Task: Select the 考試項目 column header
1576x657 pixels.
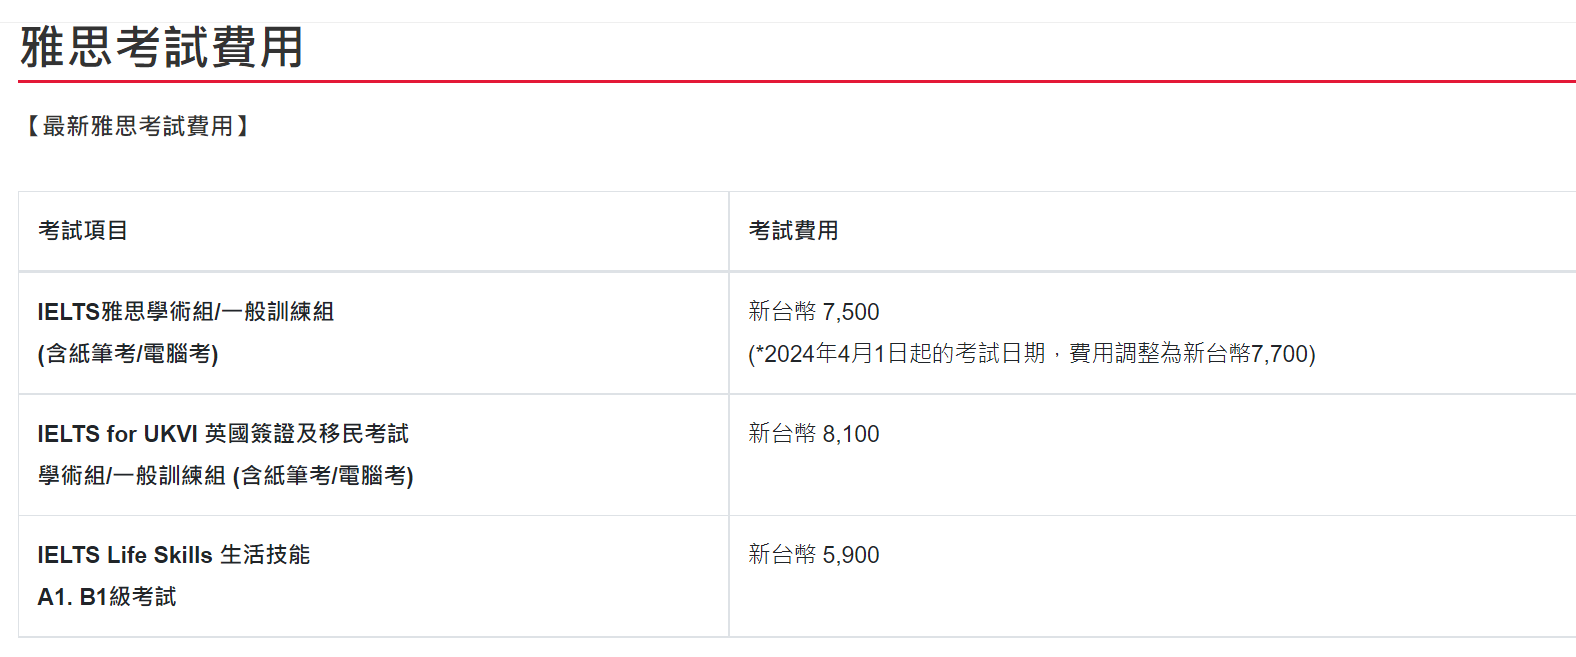Action: pos(83,231)
